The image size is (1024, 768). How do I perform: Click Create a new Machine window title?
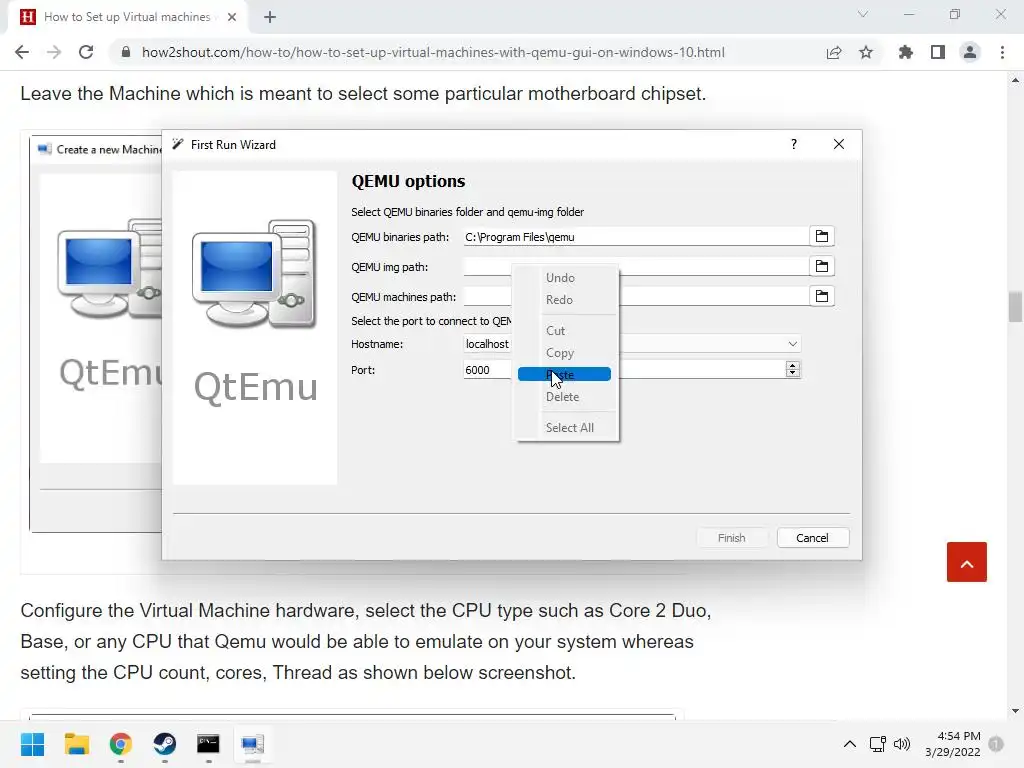tap(108, 150)
